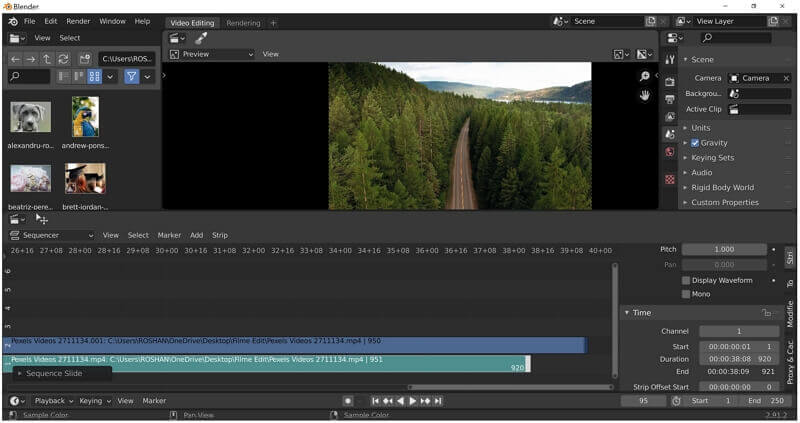Jump to the start frame
The height and width of the screenshot is (423, 800).
tap(376, 401)
